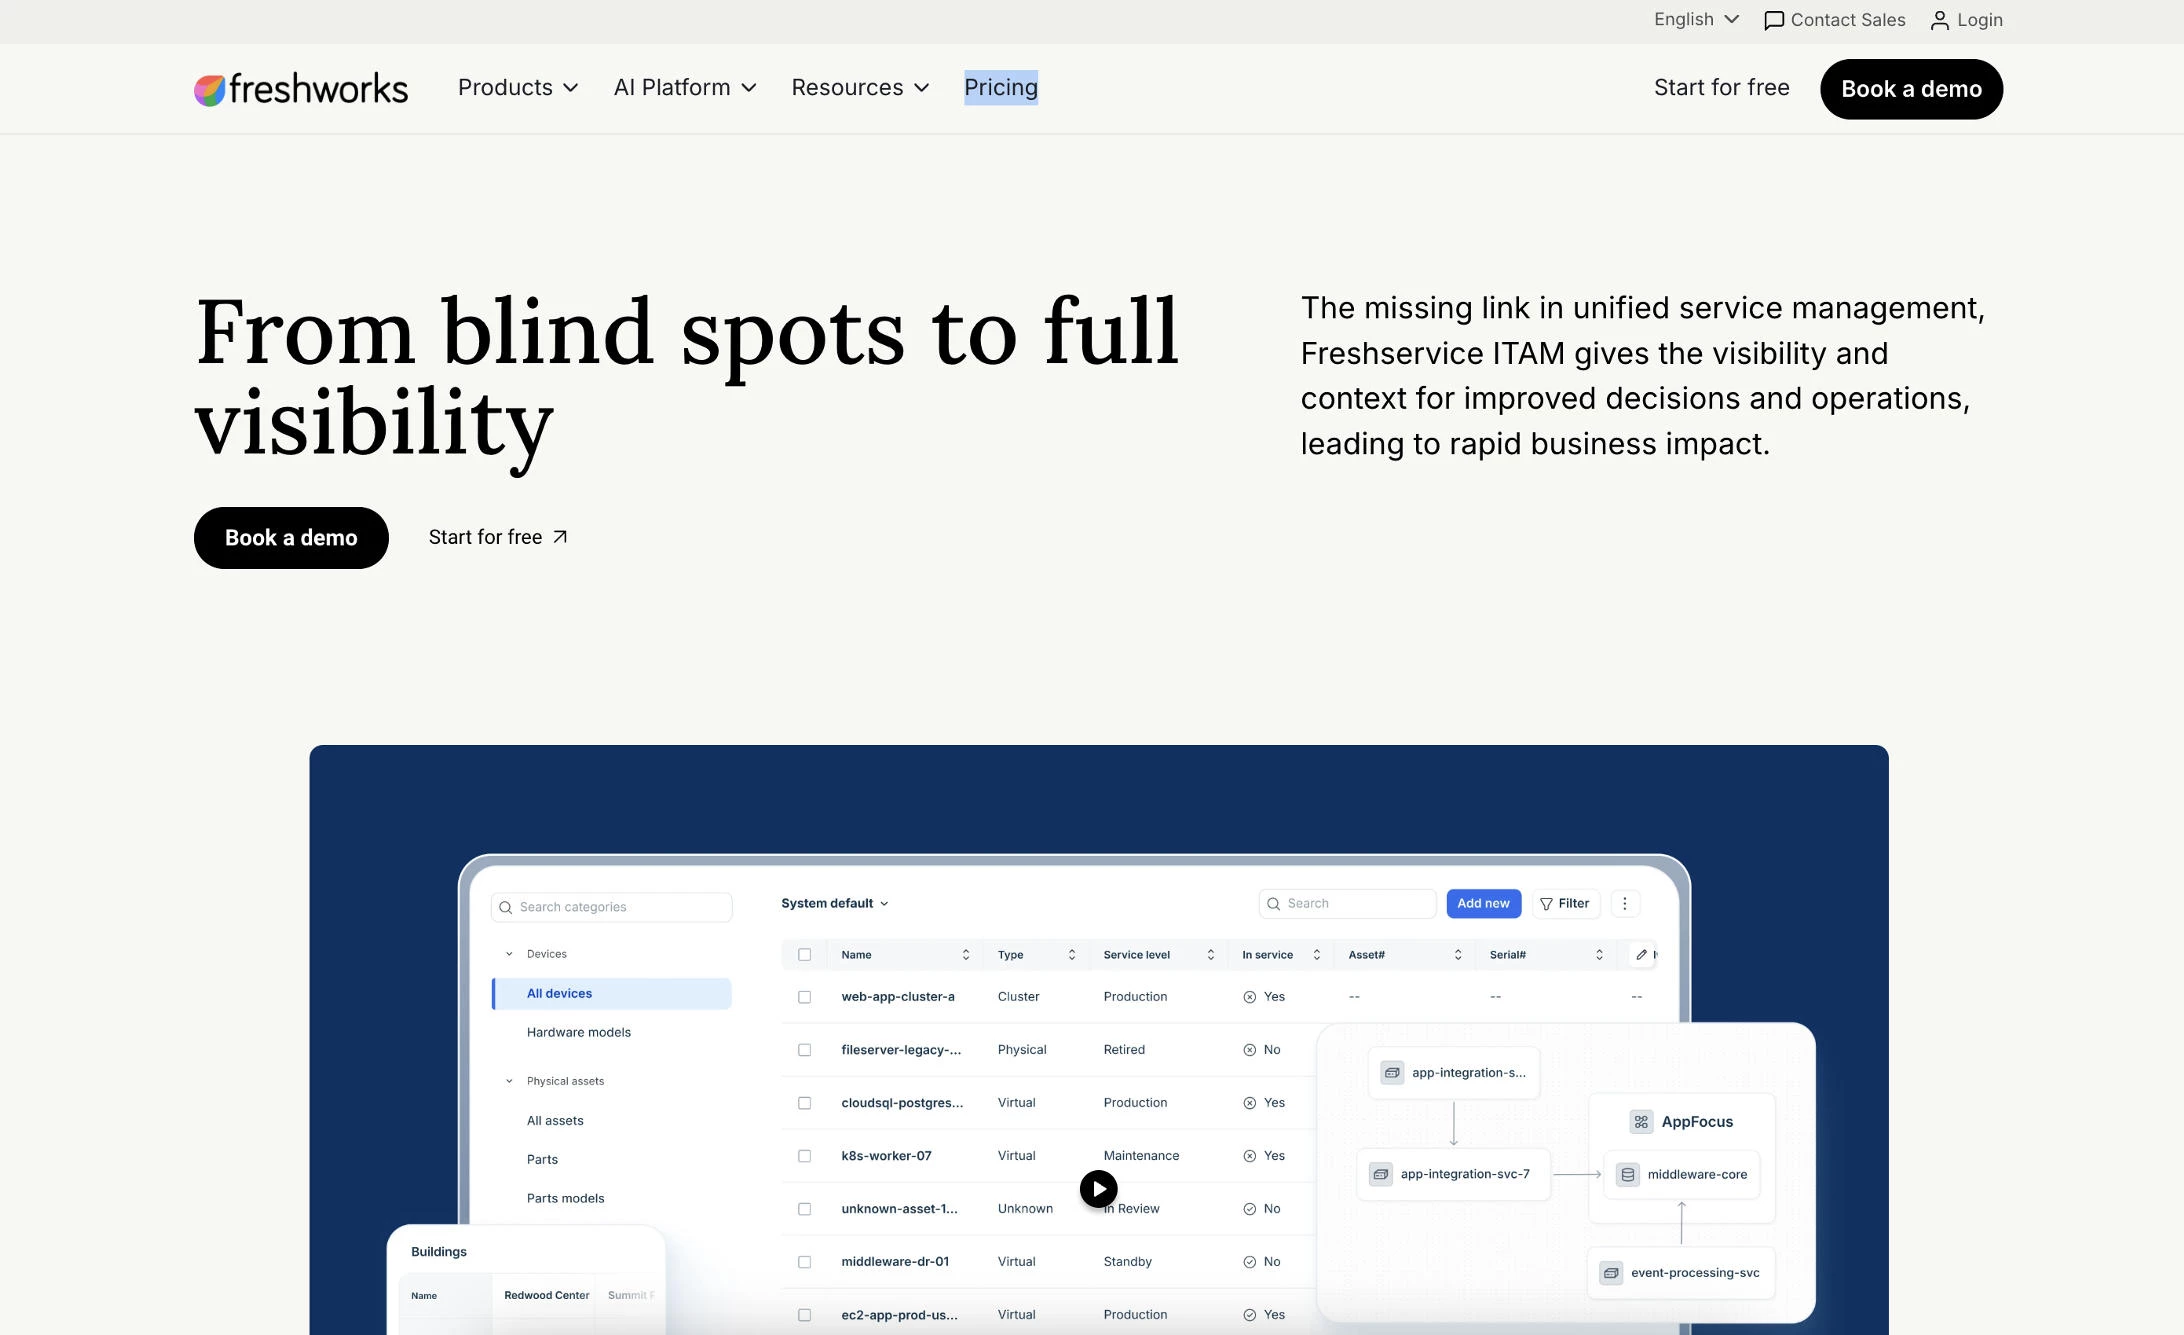Expand the System default view dropdown
The width and height of the screenshot is (2184, 1335).
coord(835,903)
